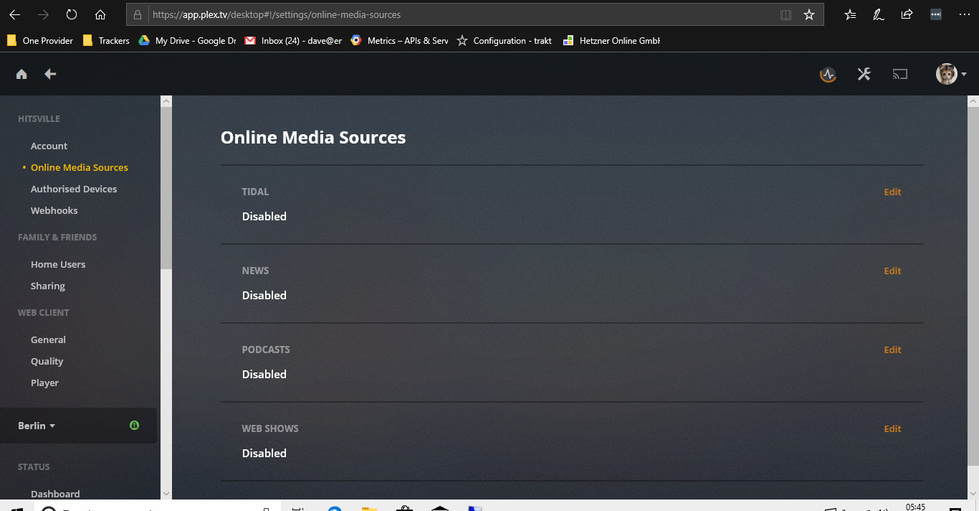Open the One Provider bookmark
979x511 pixels.
click(40, 41)
